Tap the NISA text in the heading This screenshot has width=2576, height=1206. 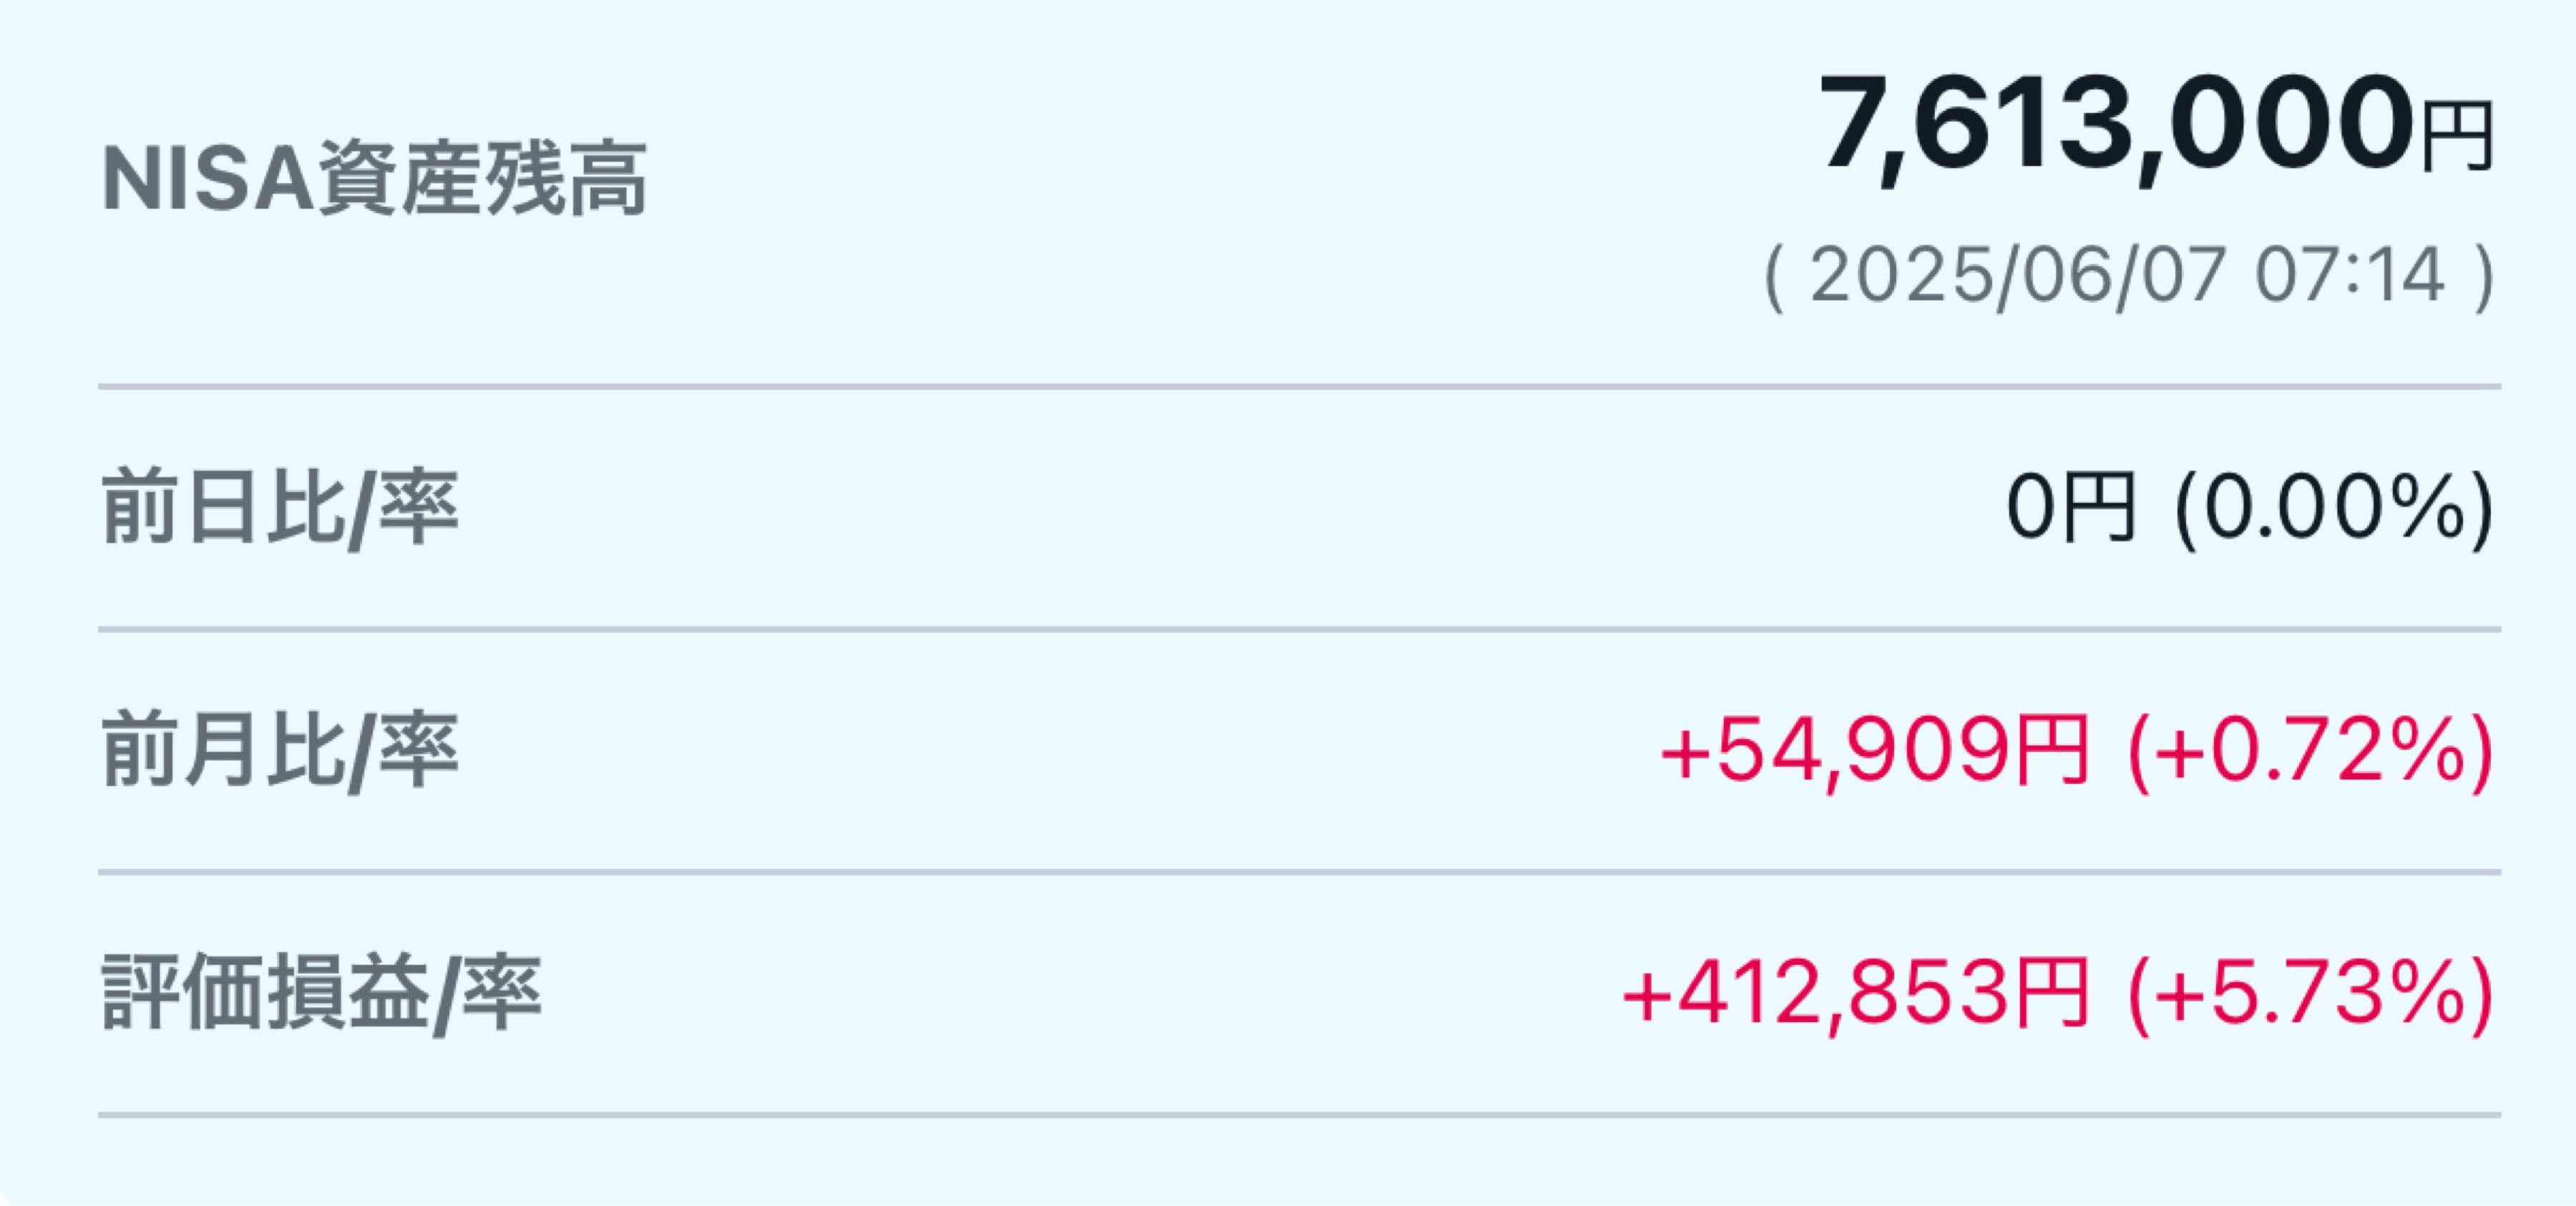tap(208, 180)
